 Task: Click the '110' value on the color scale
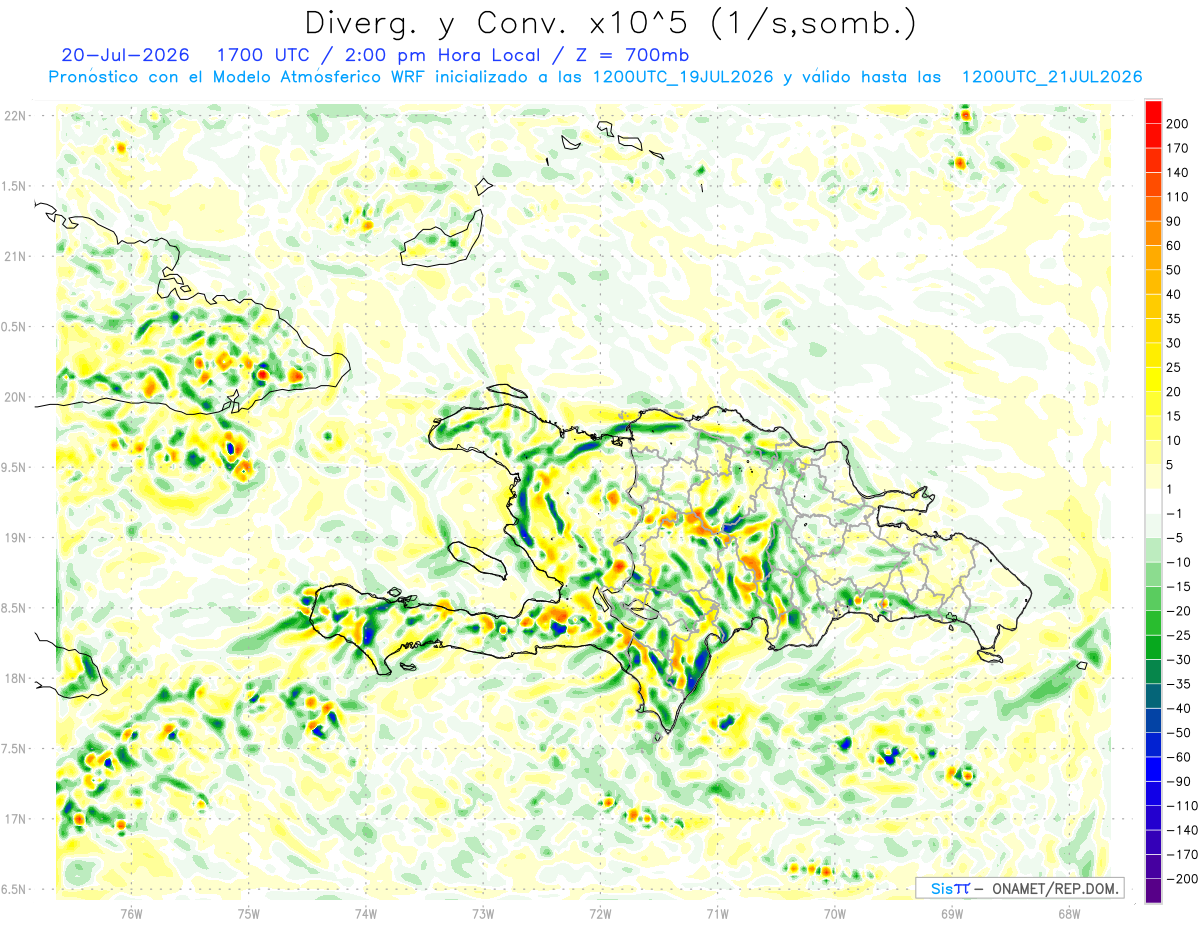click(x=1177, y=196)
